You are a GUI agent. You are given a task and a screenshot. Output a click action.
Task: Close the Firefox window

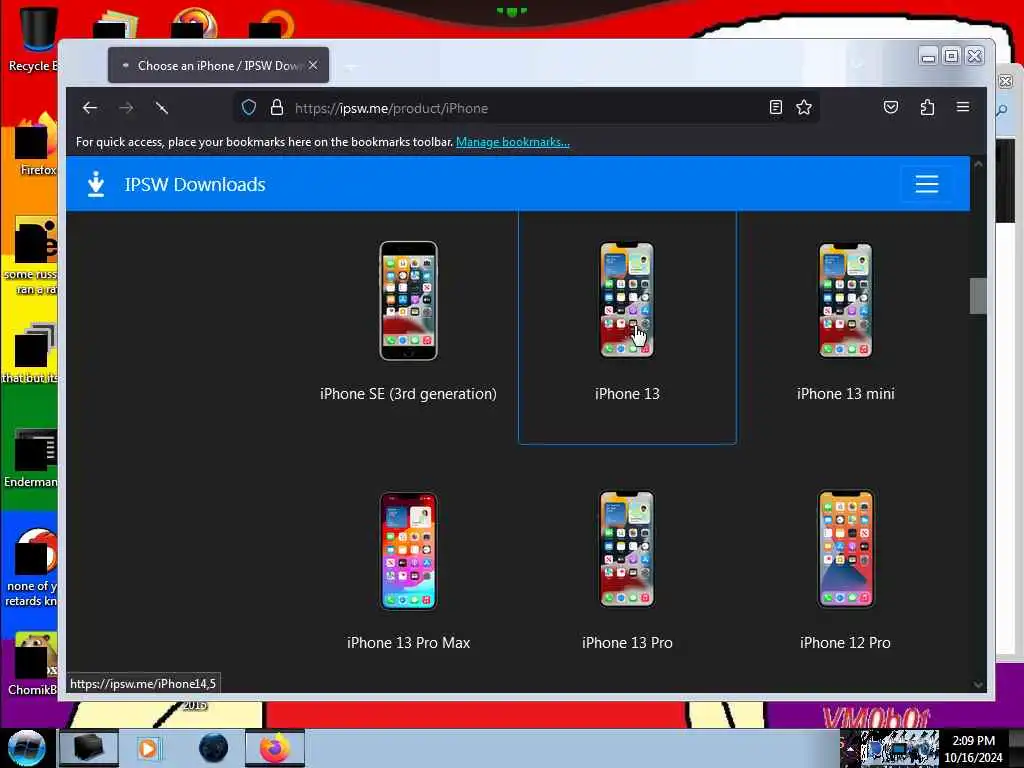pyautogui.click(x=974, y=56)
